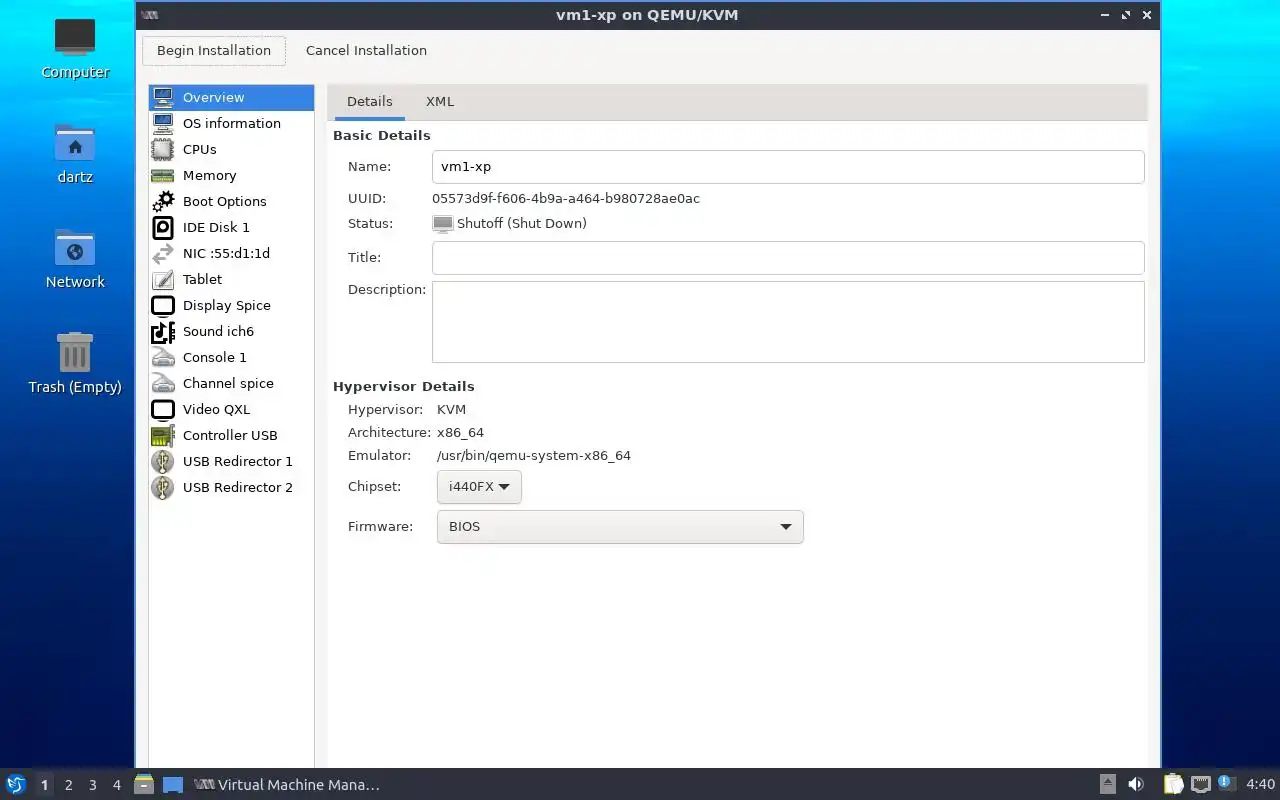Open the Firmware BIOS dropdown
The image size is (1280, 800).
[x=620, y=527]
